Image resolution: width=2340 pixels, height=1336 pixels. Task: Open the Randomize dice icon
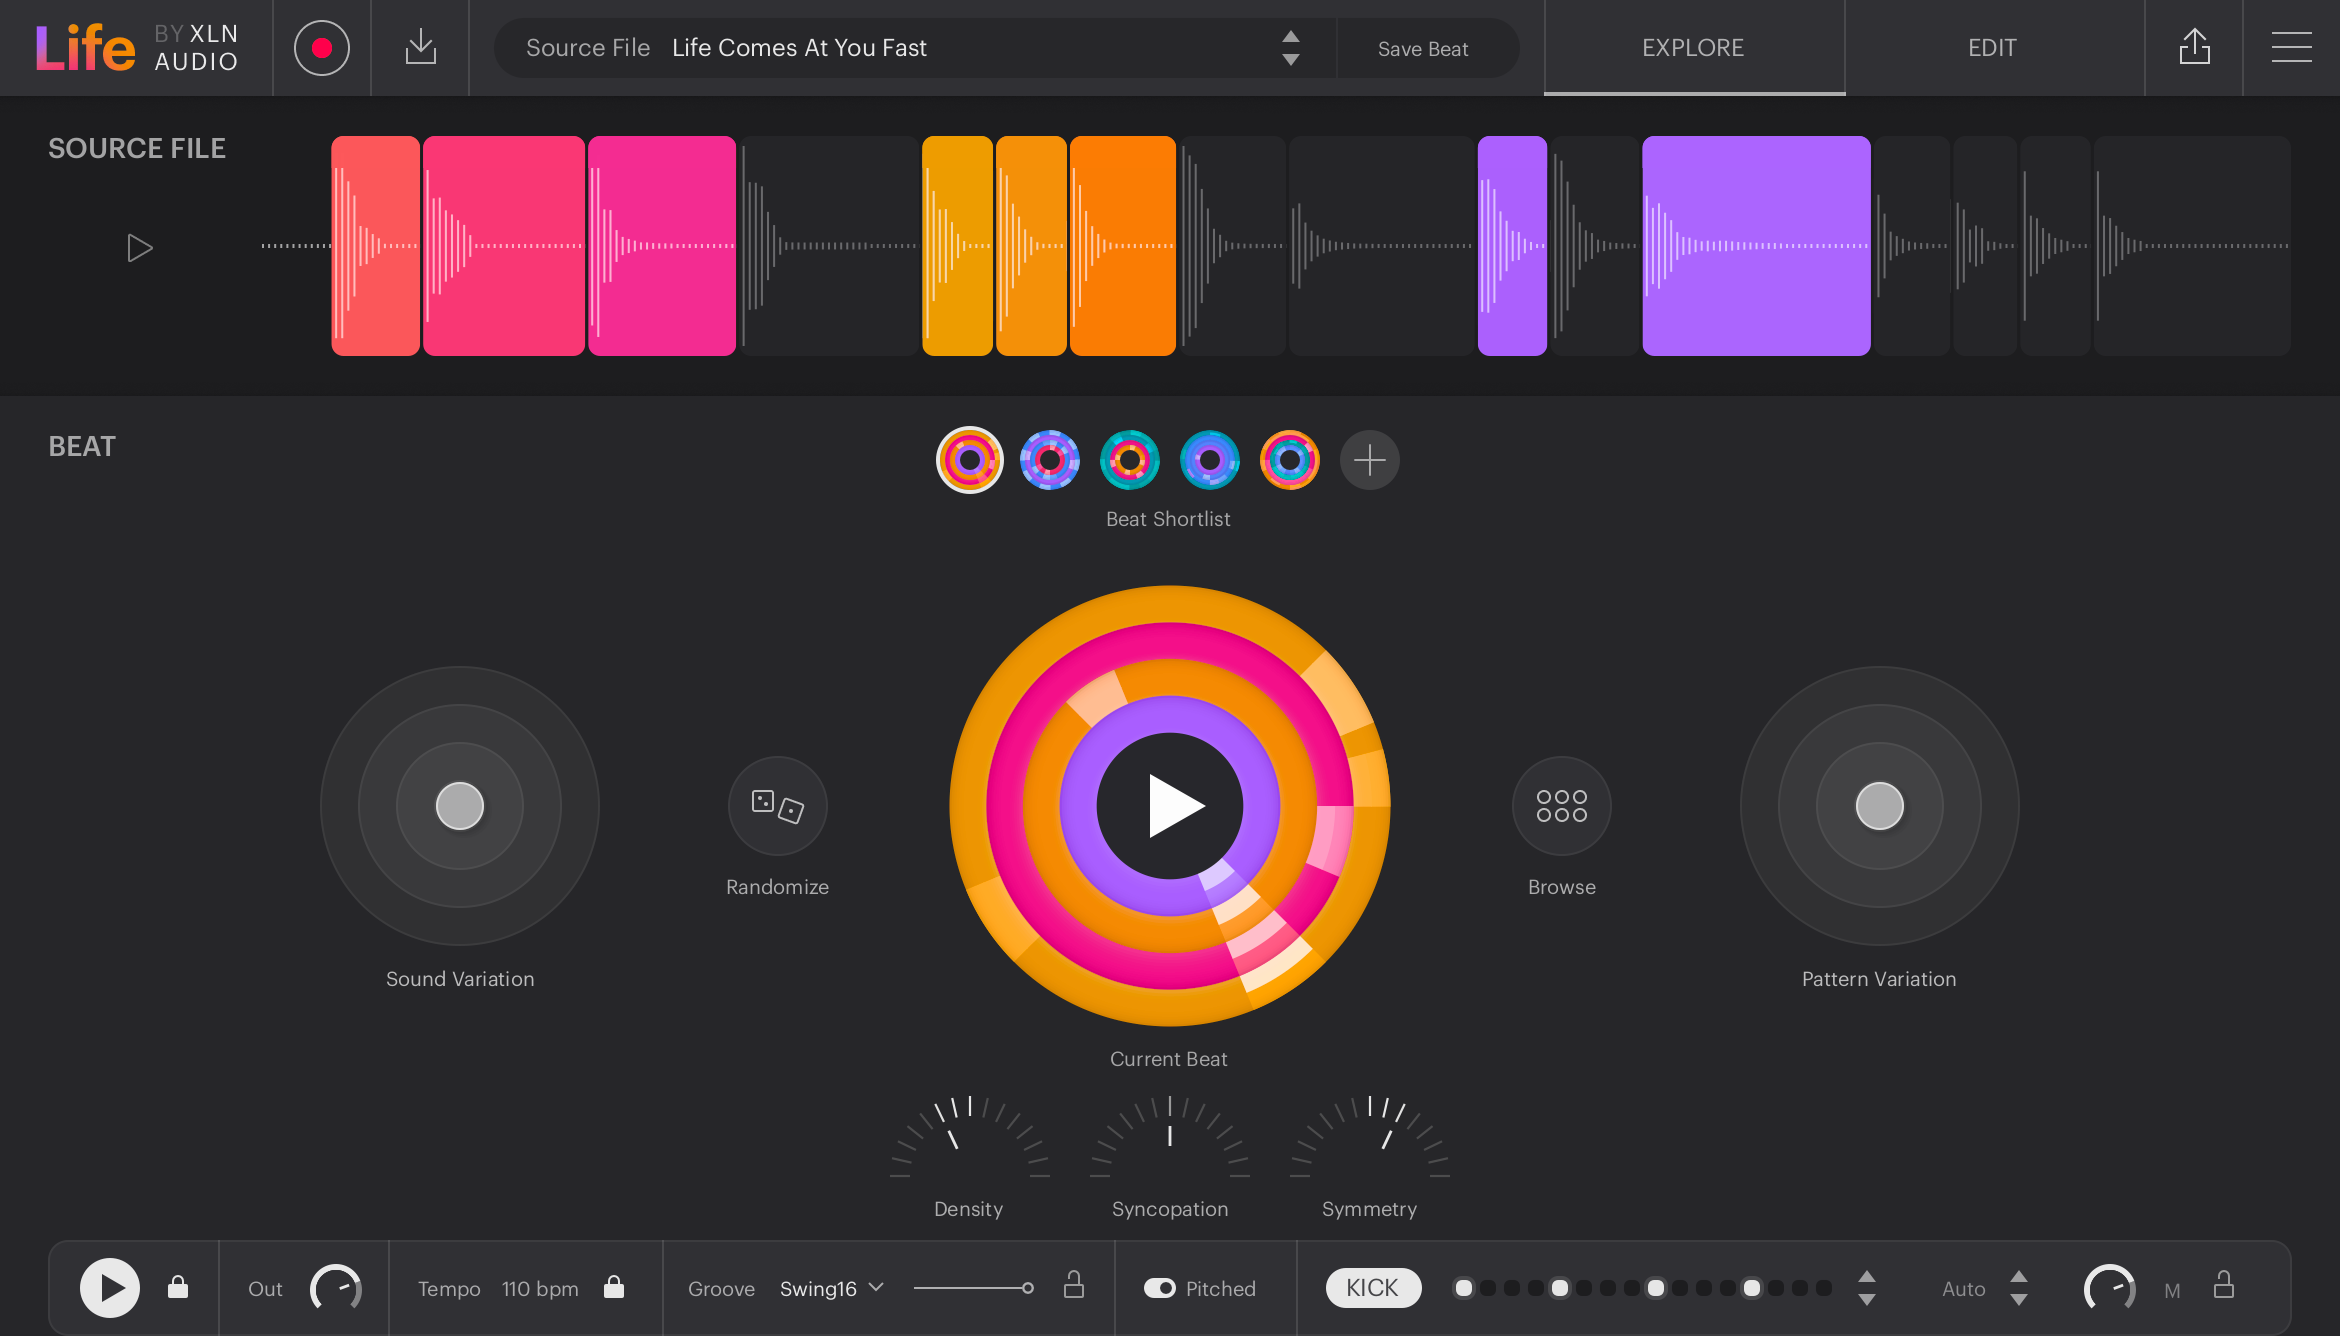pos(777,806)
